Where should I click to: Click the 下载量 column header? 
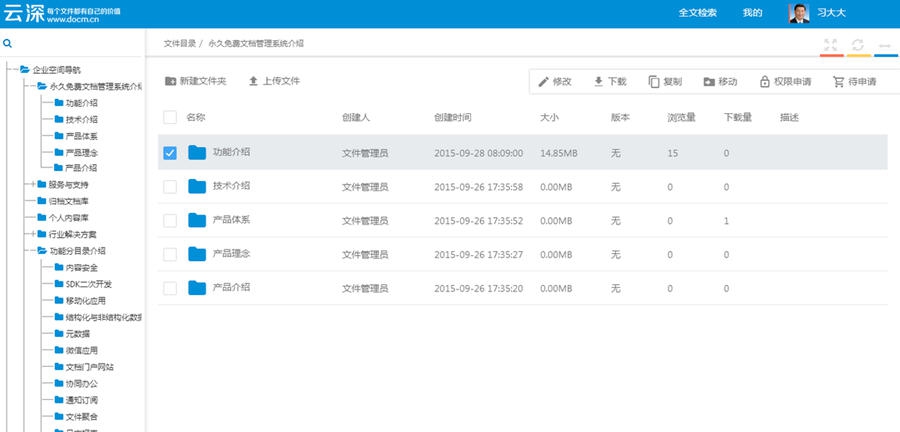[x=738, y=118]
